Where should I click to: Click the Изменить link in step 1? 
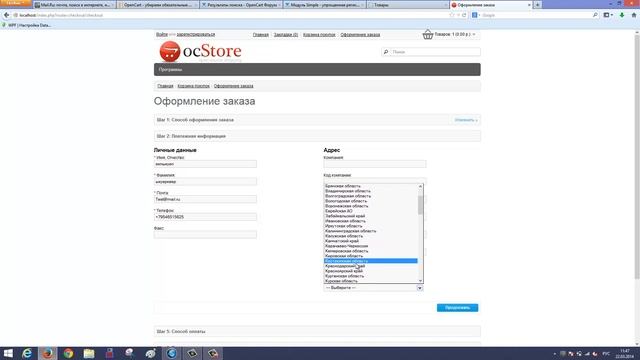pyautogui.click(x=466, y=120)
